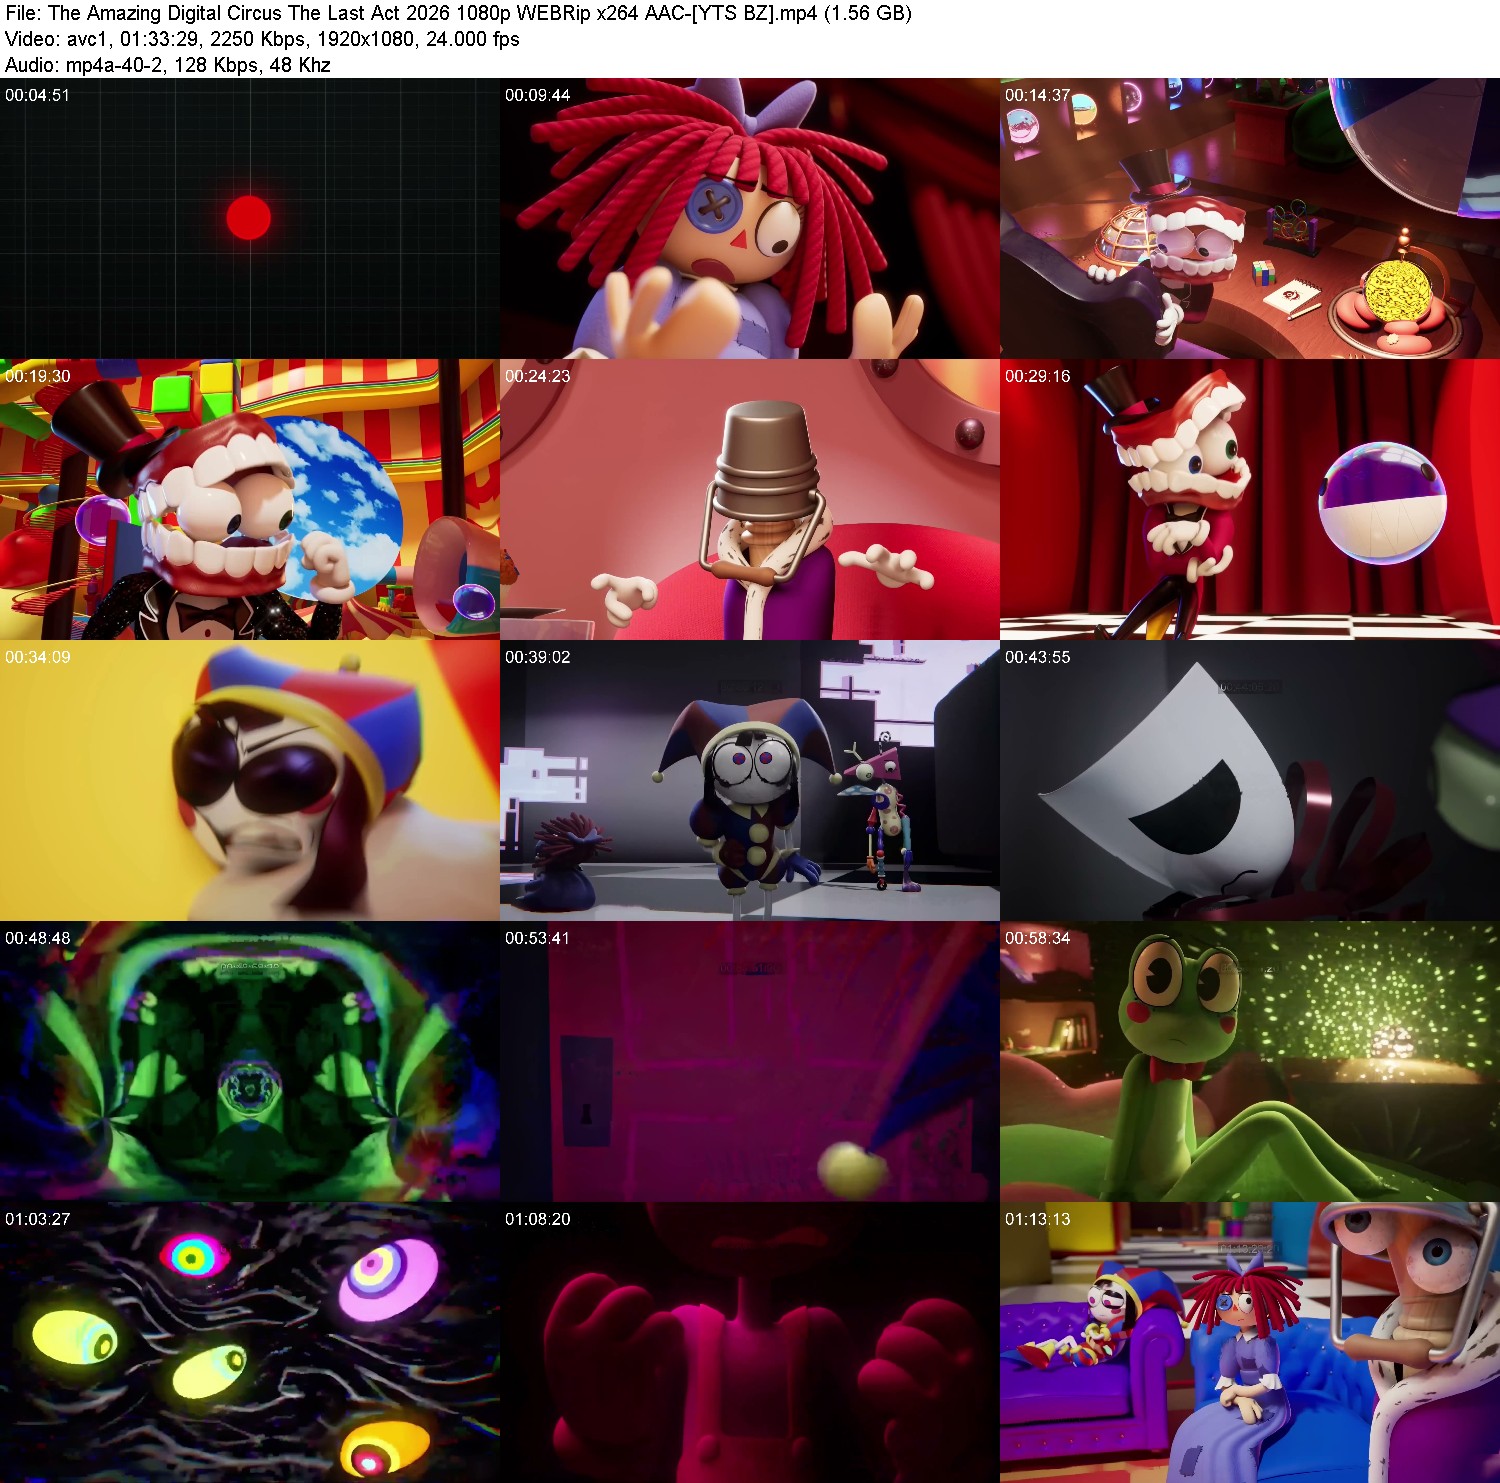Select the 01:03:27 glowing eyes thumbnail
The width and height of the screenshot is (1500, 1483).
coord(250,1342)
